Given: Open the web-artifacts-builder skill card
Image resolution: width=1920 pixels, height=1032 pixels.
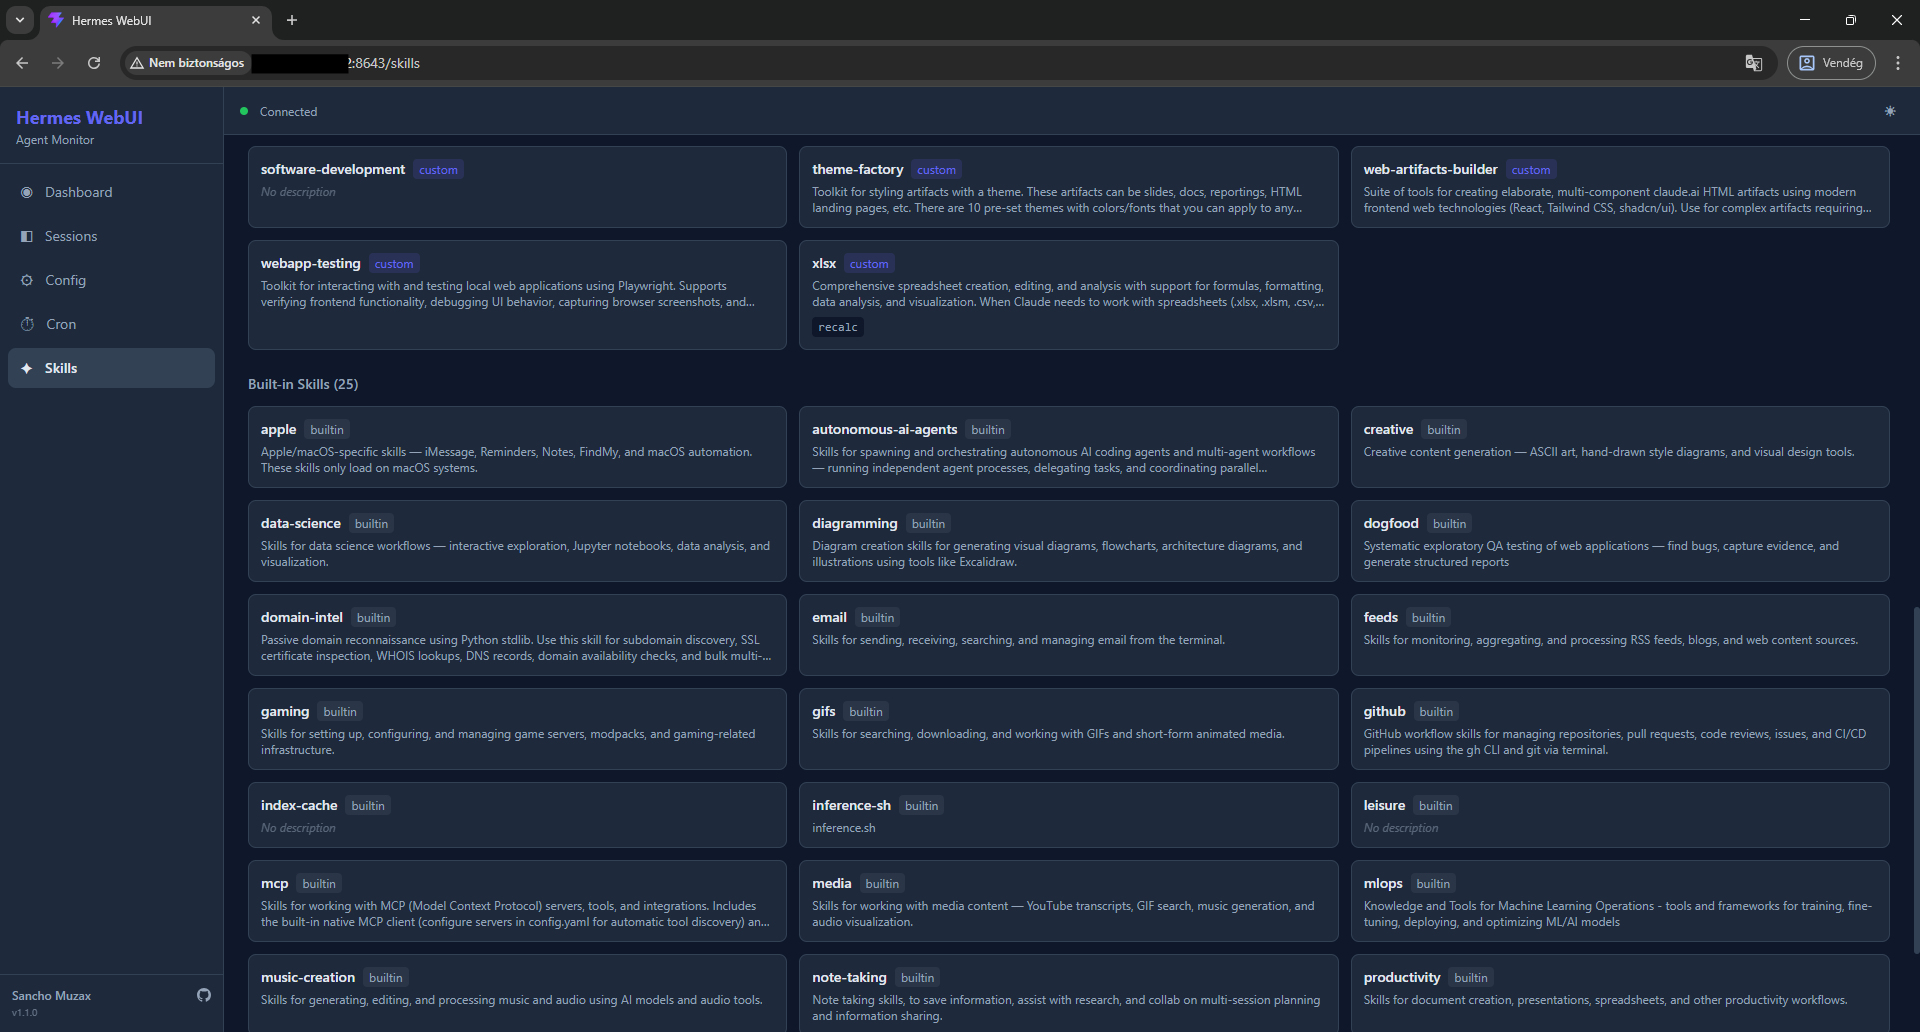Looking at the screenshot, I should point(1620,187).
